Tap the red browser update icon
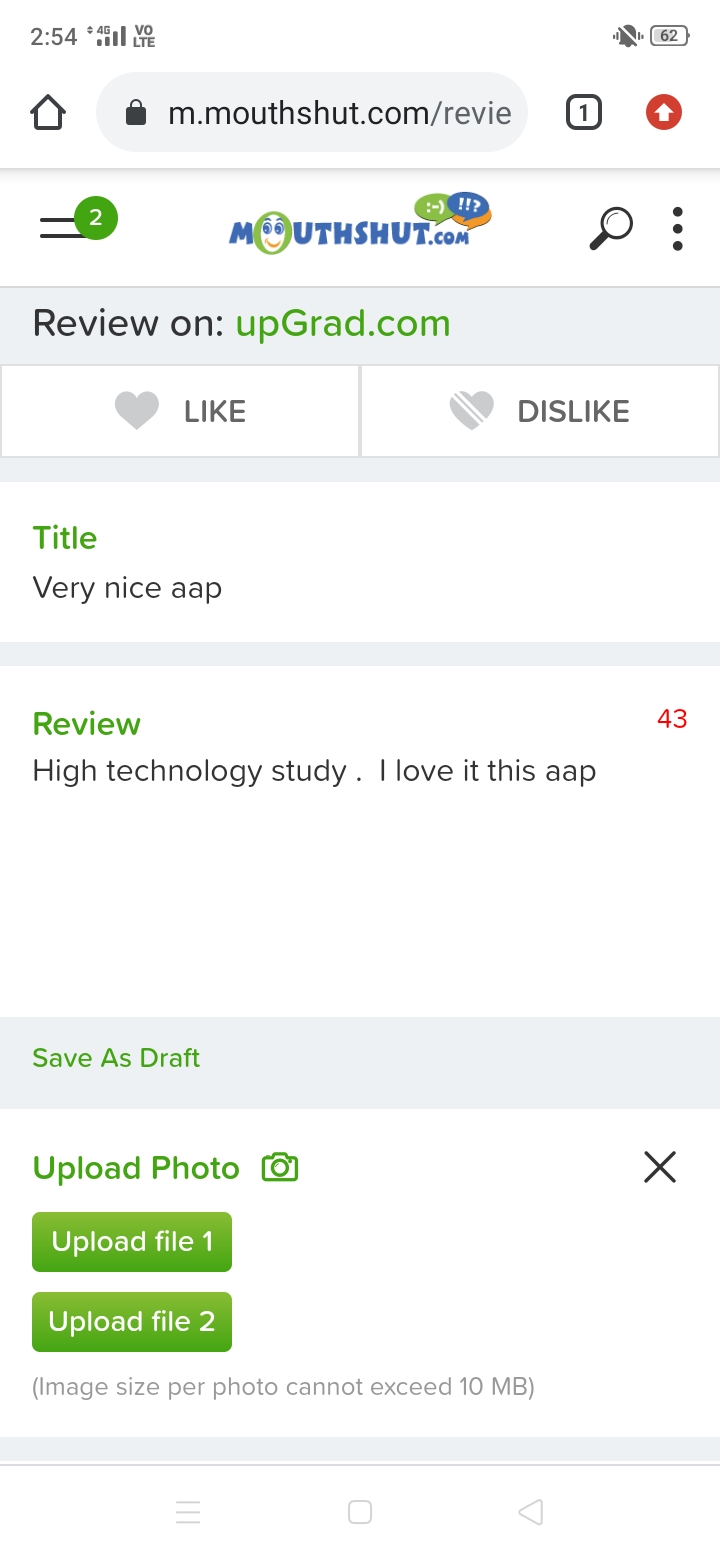The width and height of the screenshot is (720, 1560). click(663, 113)
